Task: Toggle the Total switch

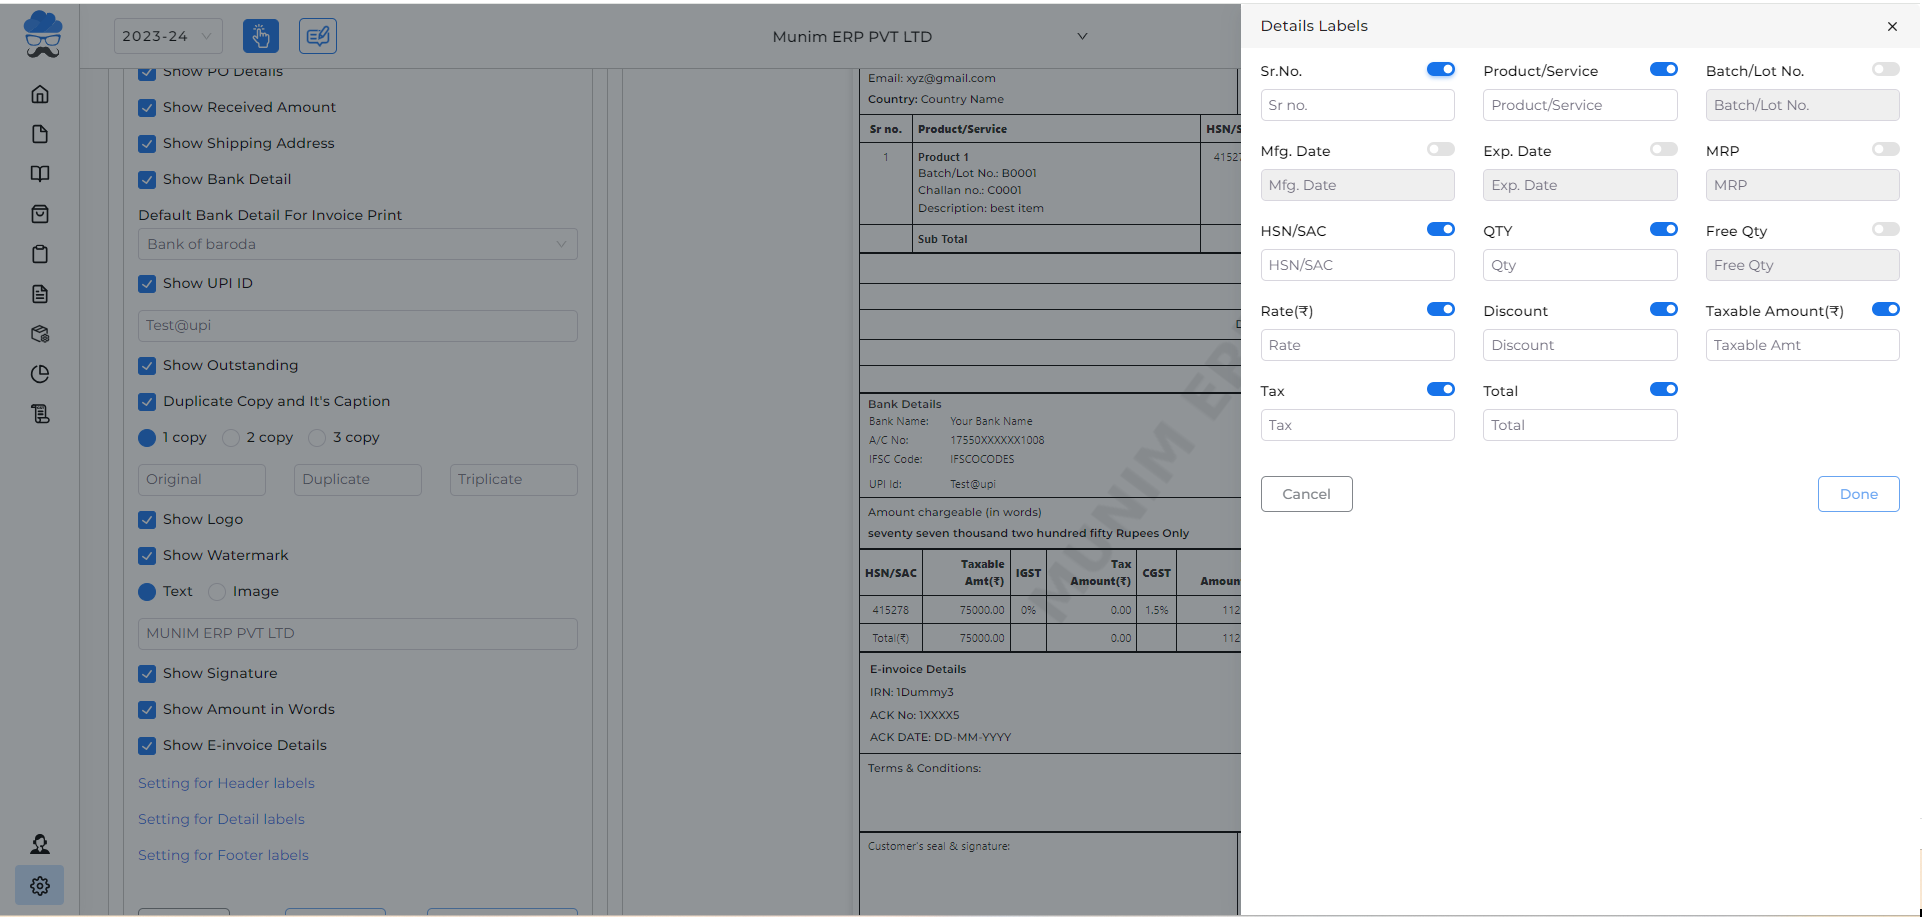Action: [1664, 389]
